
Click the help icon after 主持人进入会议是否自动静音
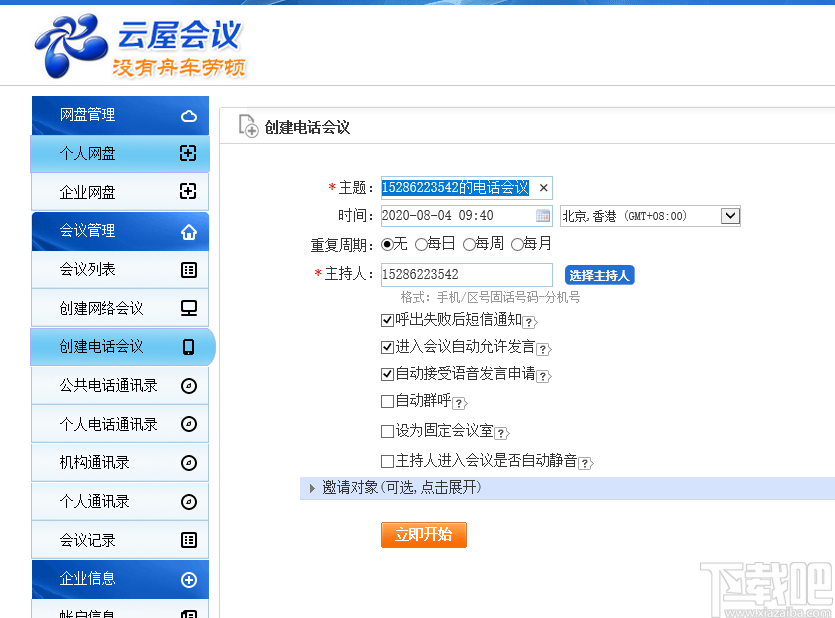click(x=586, y=463)
